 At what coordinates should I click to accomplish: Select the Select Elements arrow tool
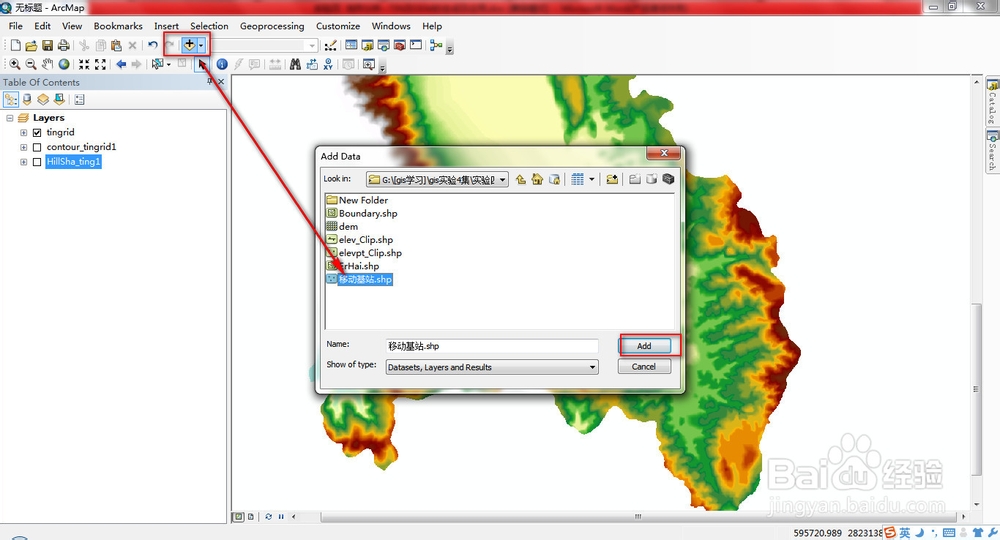pyautogui.click(x=202, y=64)
